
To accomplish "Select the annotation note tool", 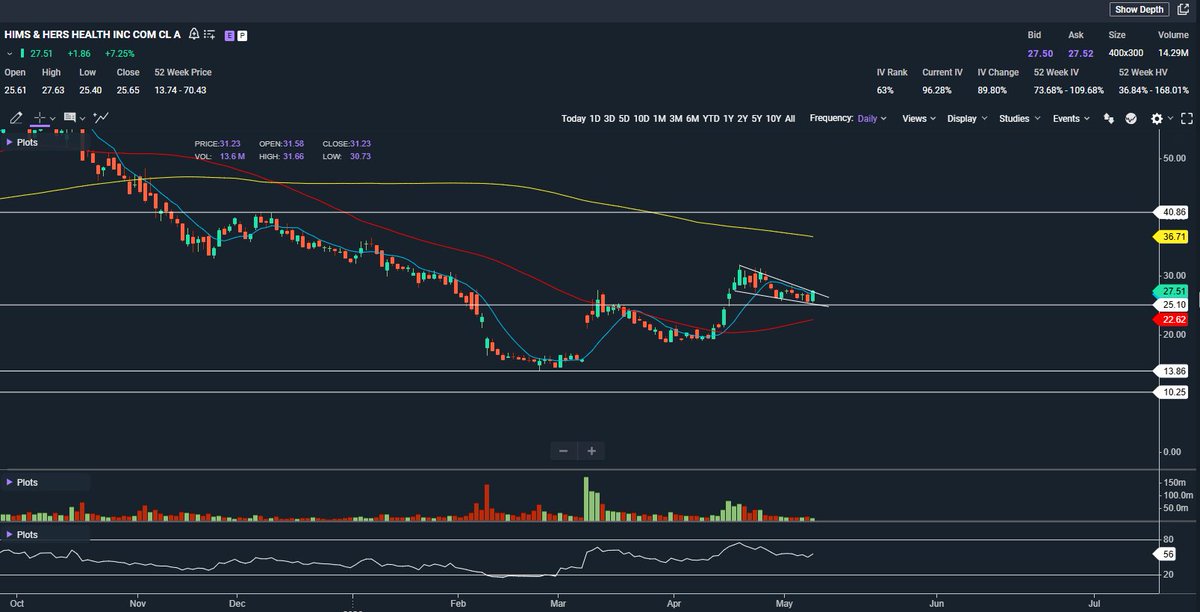I will [70, 118].
